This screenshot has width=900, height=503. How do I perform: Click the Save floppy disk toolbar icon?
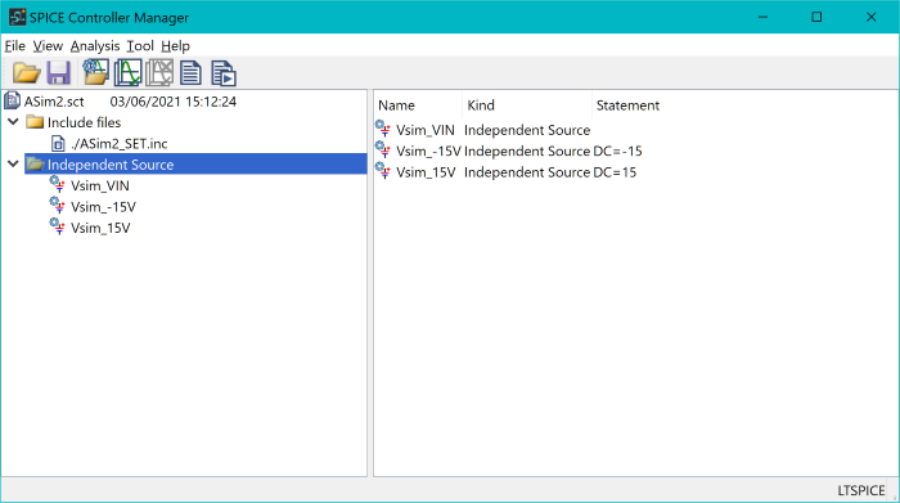[59, 73]
